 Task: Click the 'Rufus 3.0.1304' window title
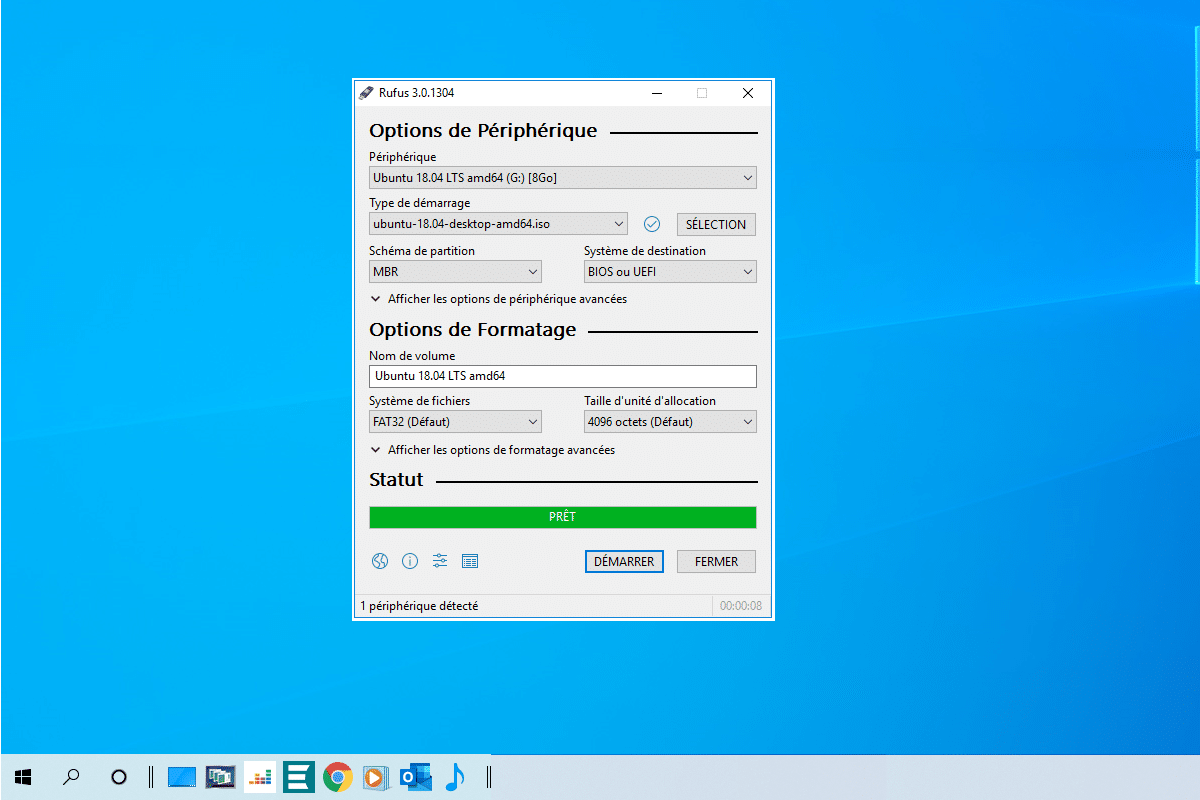click(x=417, y=93)
